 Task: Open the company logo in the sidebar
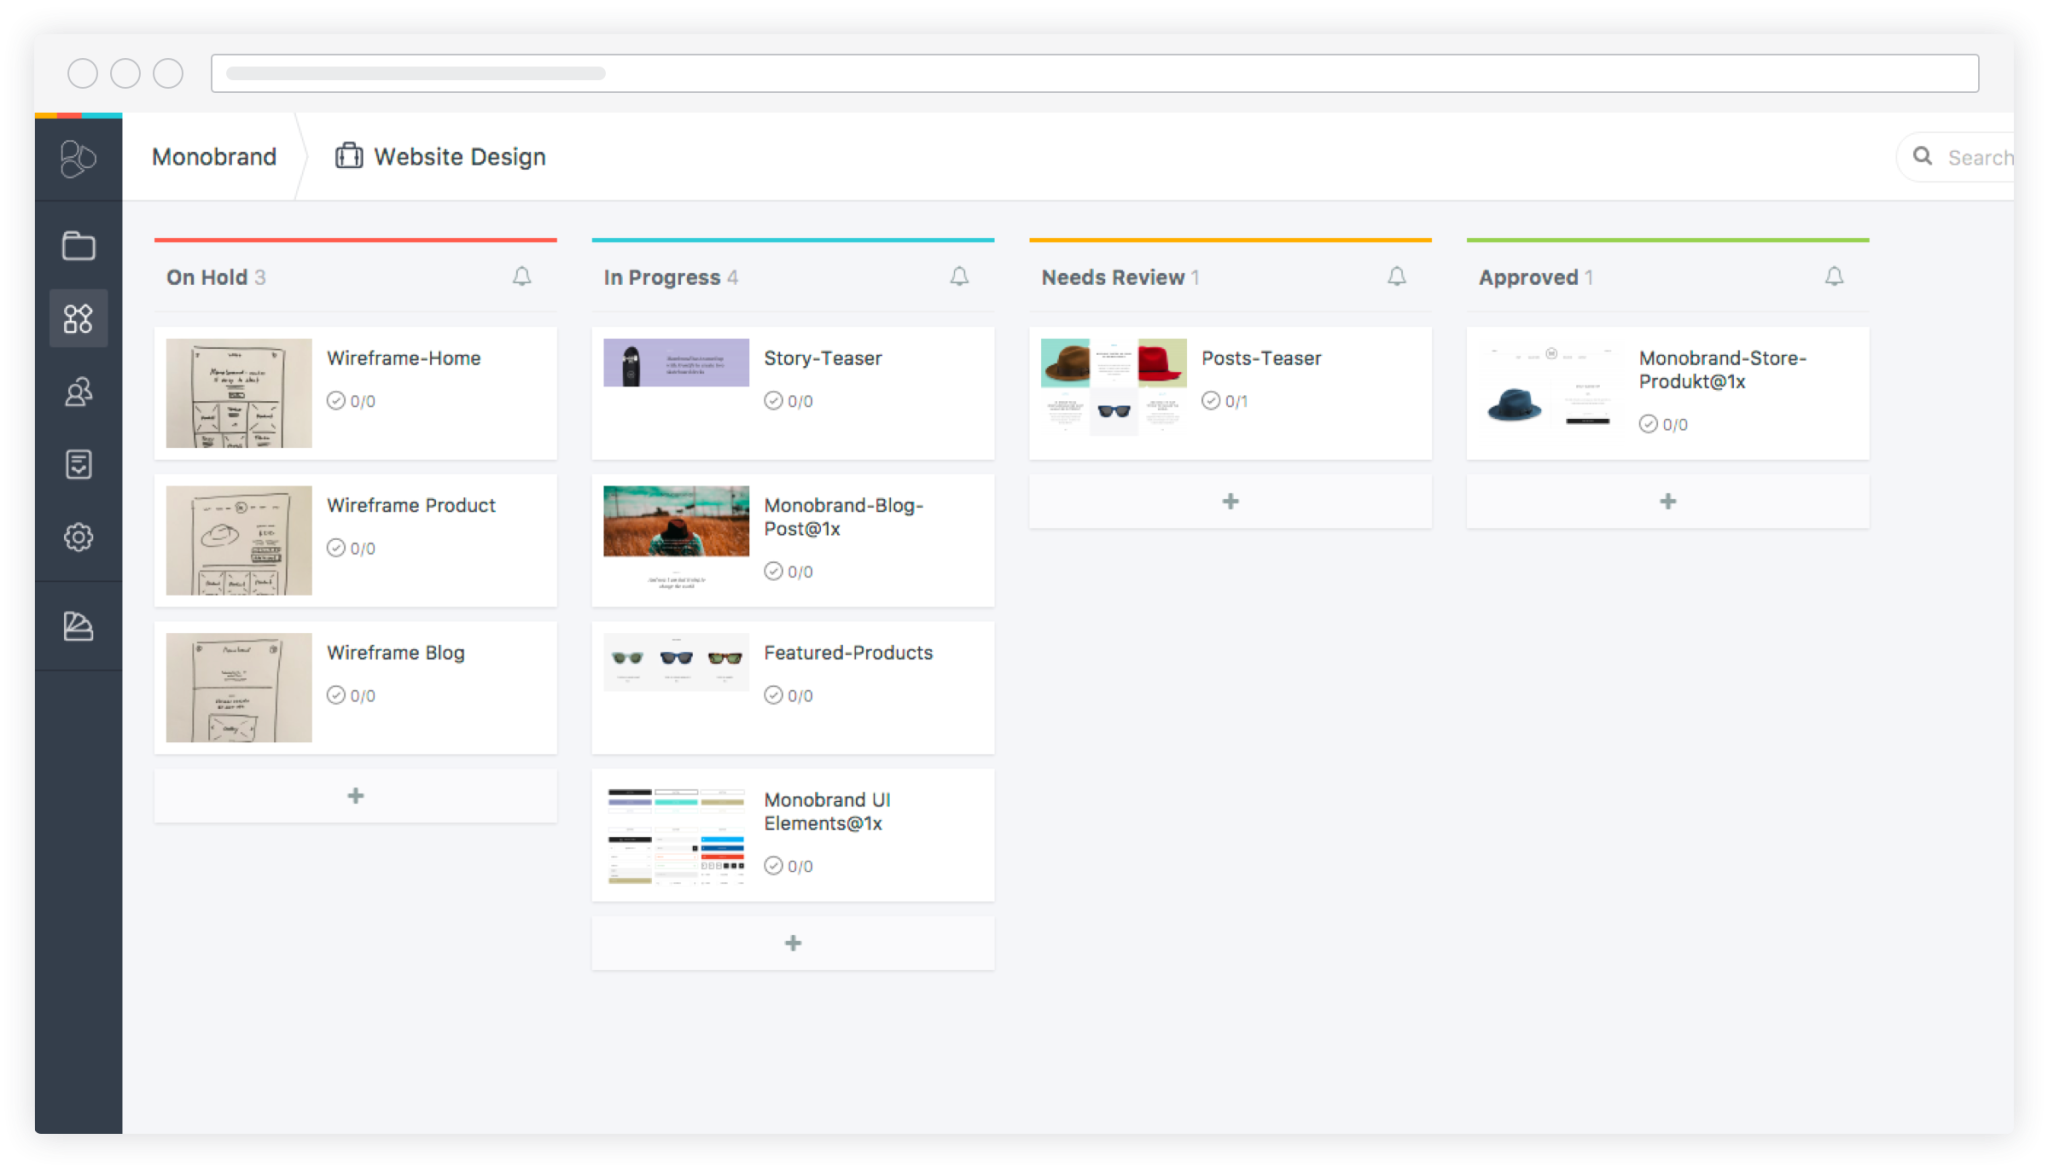point(78,158)
